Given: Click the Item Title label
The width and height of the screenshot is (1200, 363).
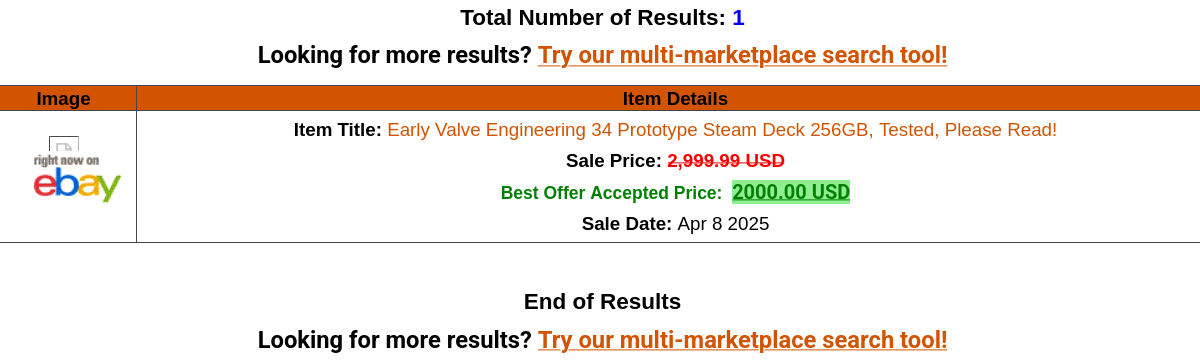Looking at the screenshot, I should [x=337, y=130].
